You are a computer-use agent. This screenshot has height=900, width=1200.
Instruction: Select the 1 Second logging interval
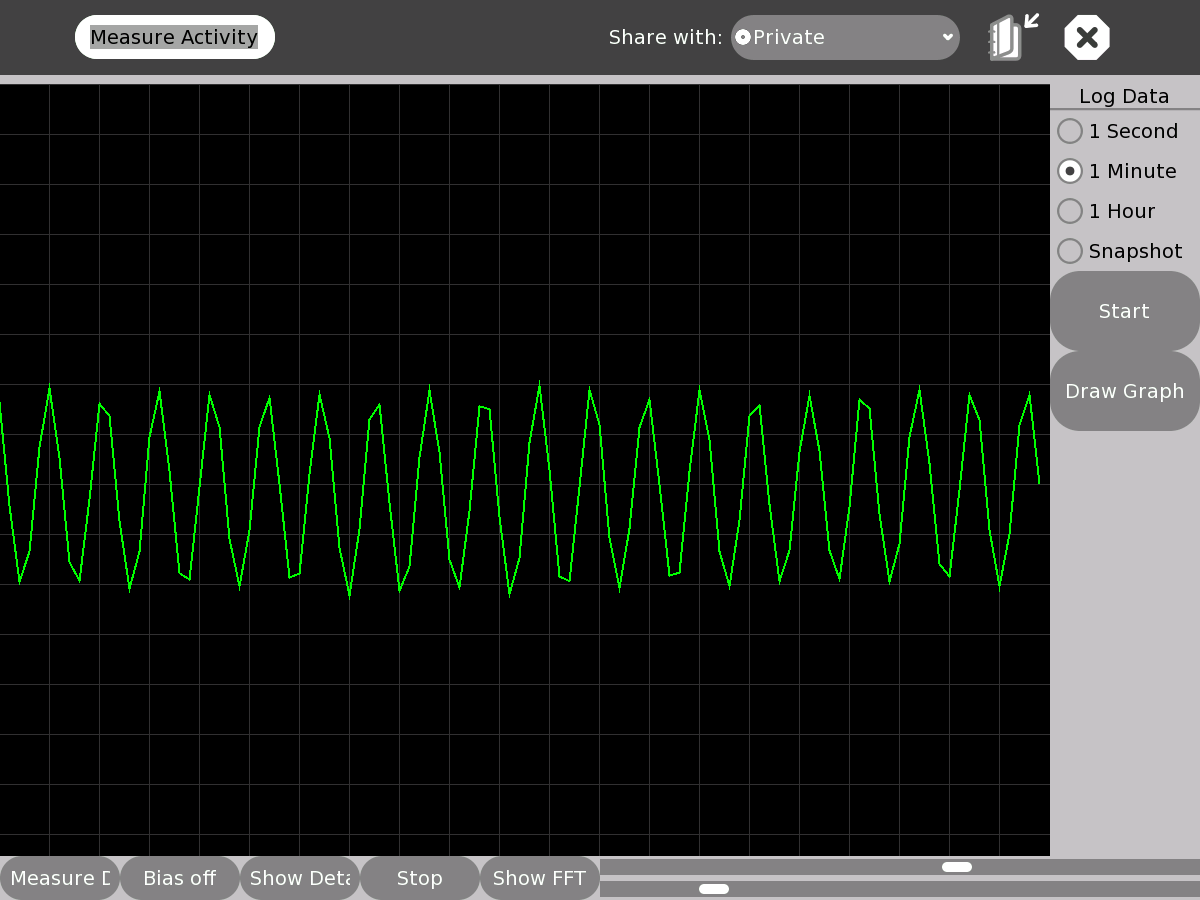coord(1070,131)
